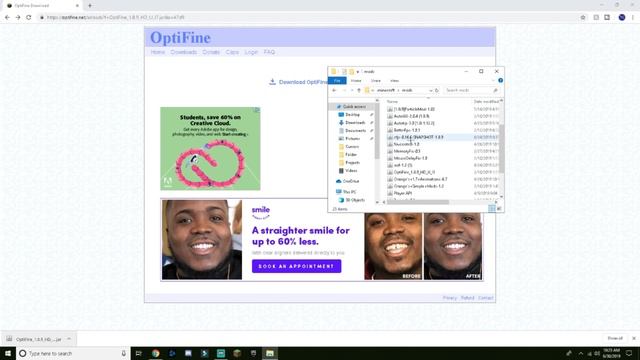Select Downloads in the navigation pane
The width and height of the screenshot is (640, 360).
pyautogui.click(x=354, y=122)
